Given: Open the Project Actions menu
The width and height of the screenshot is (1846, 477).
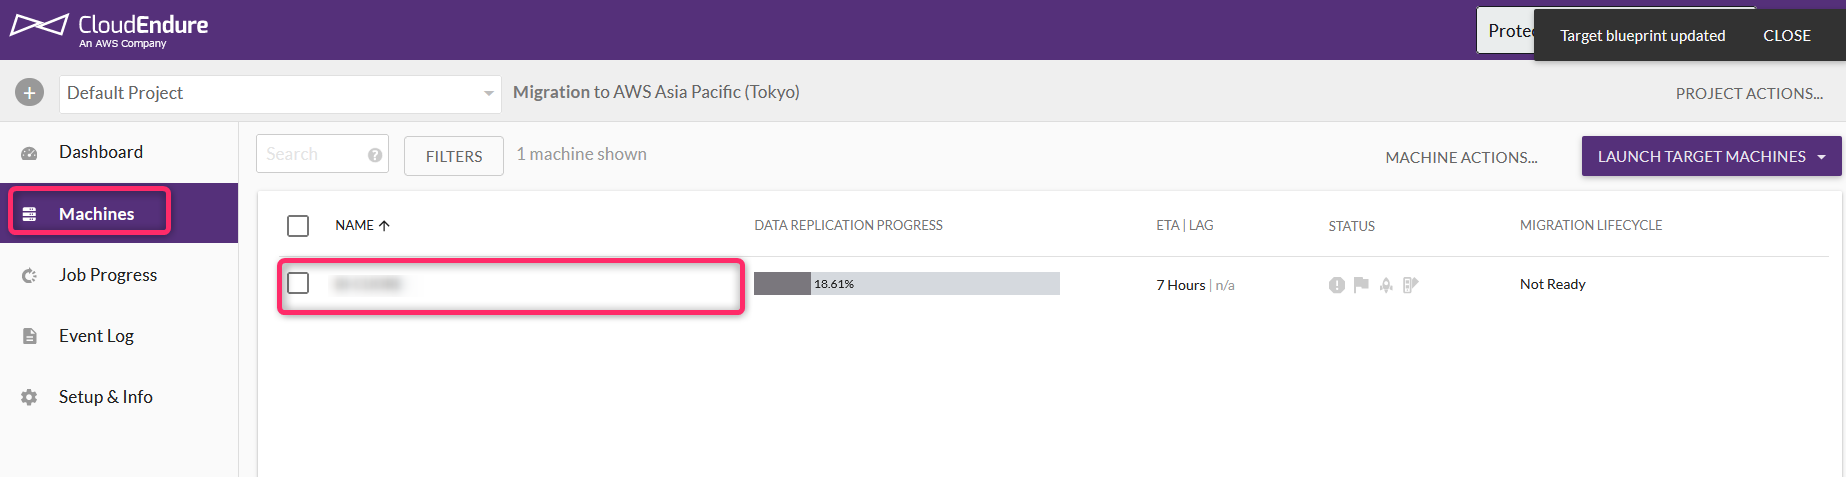Looking at the screenshot, I should pos(1749,93).
